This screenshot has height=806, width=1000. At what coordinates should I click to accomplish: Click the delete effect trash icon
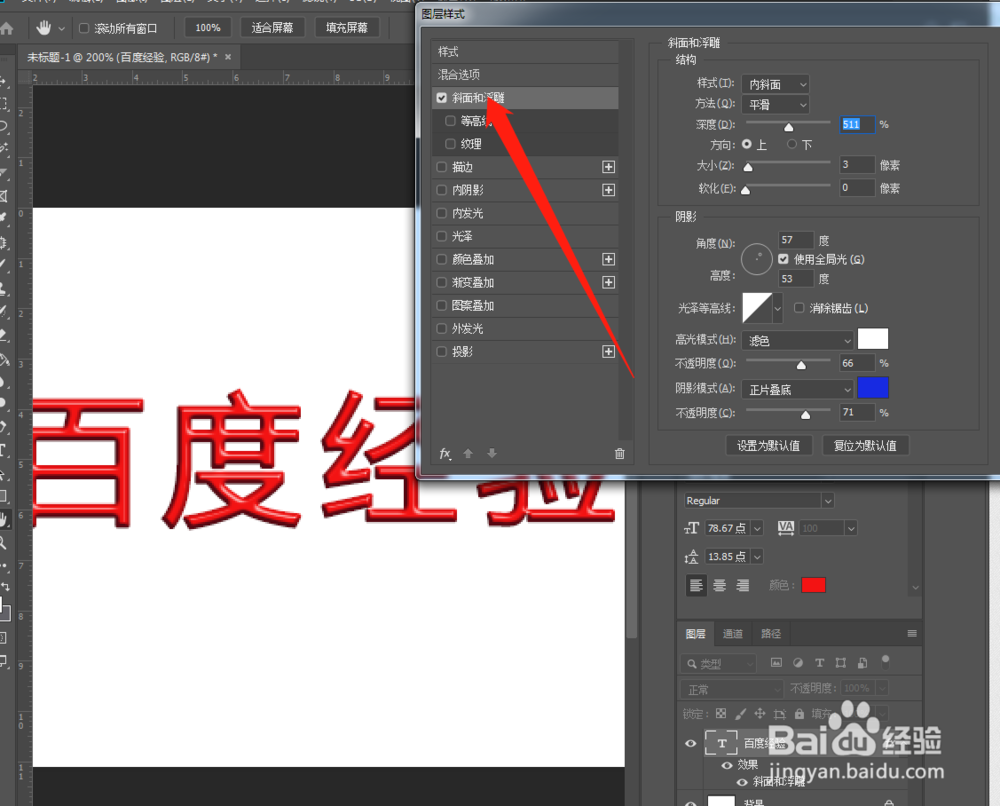(x=619, y=453)
